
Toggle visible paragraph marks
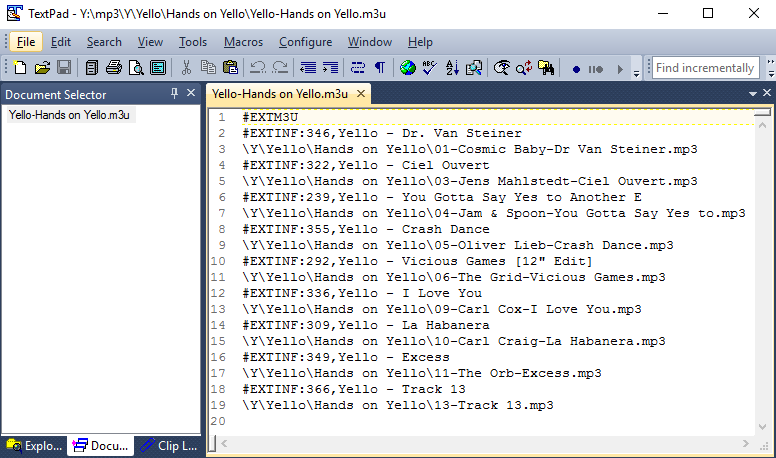point(380,68)
